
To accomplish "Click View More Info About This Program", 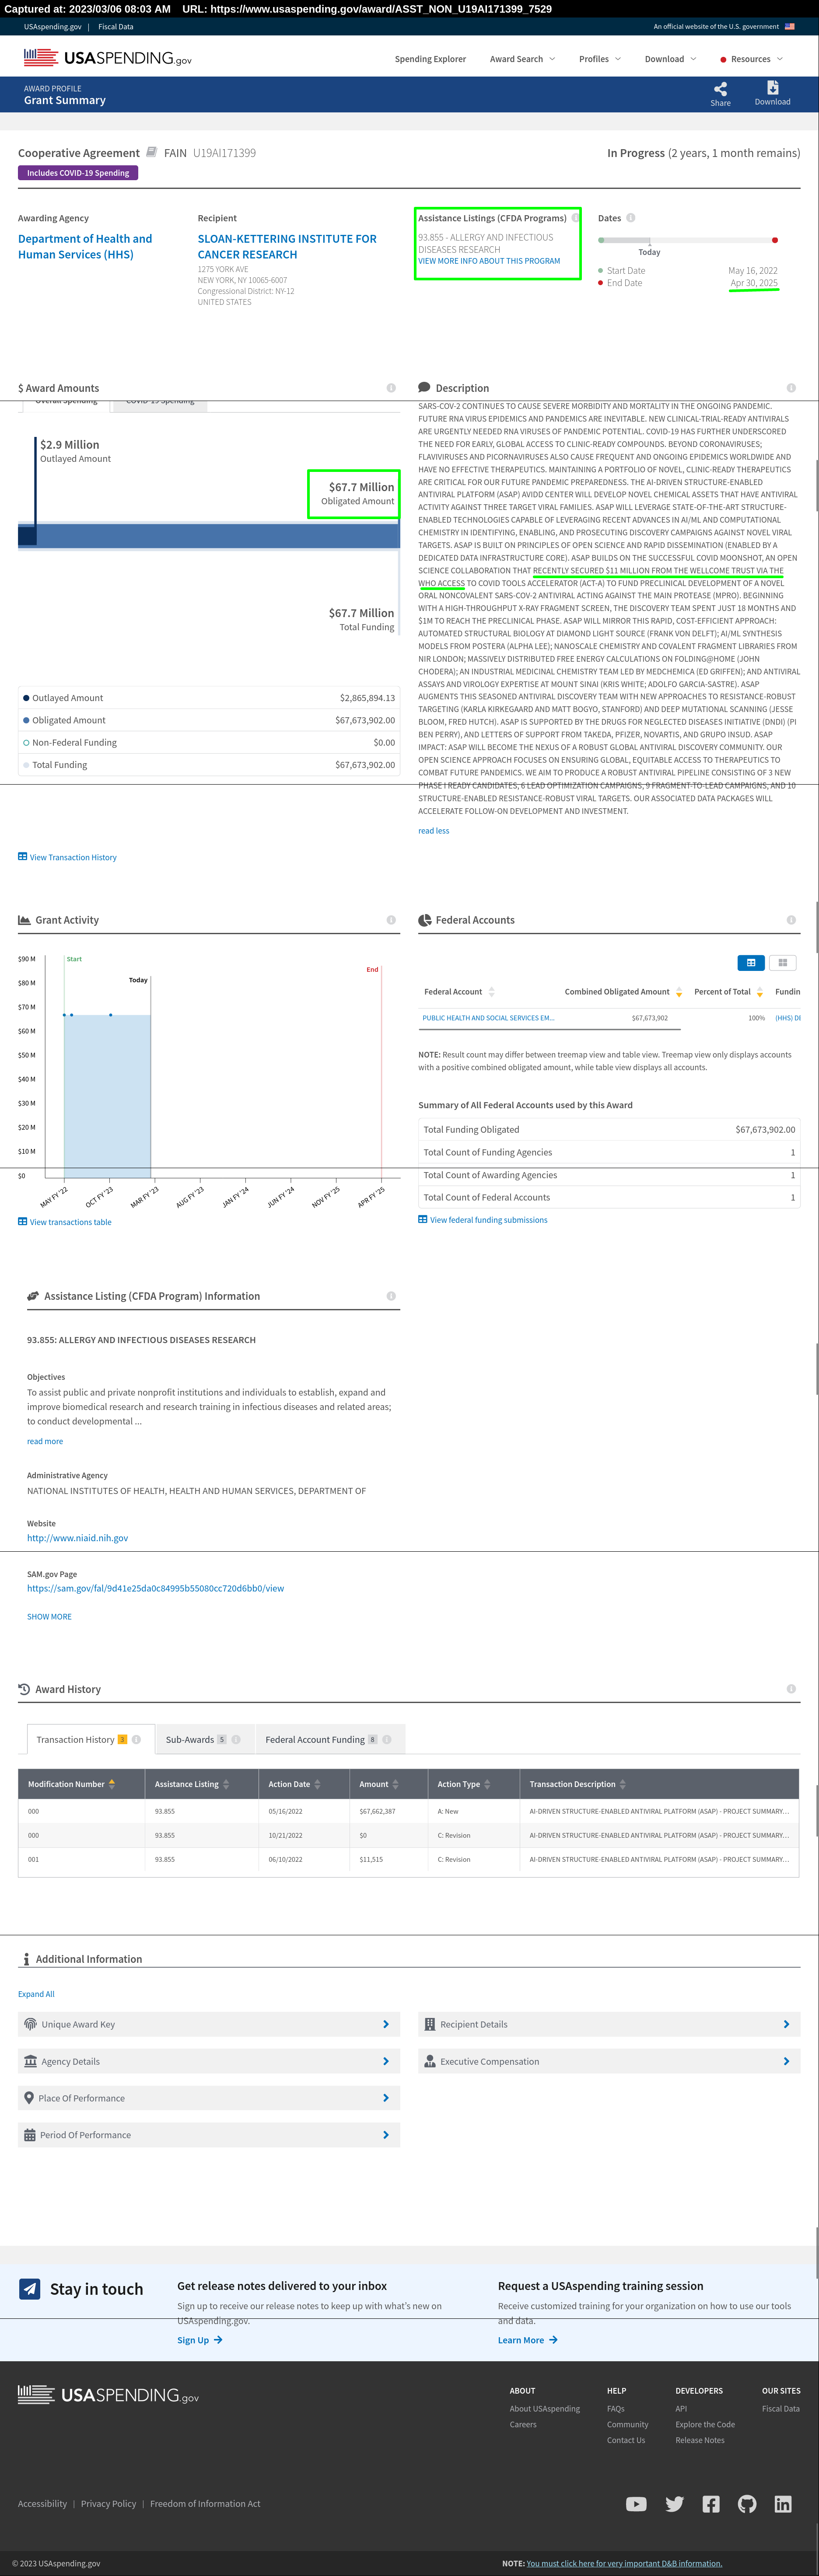I will (489, 261).
